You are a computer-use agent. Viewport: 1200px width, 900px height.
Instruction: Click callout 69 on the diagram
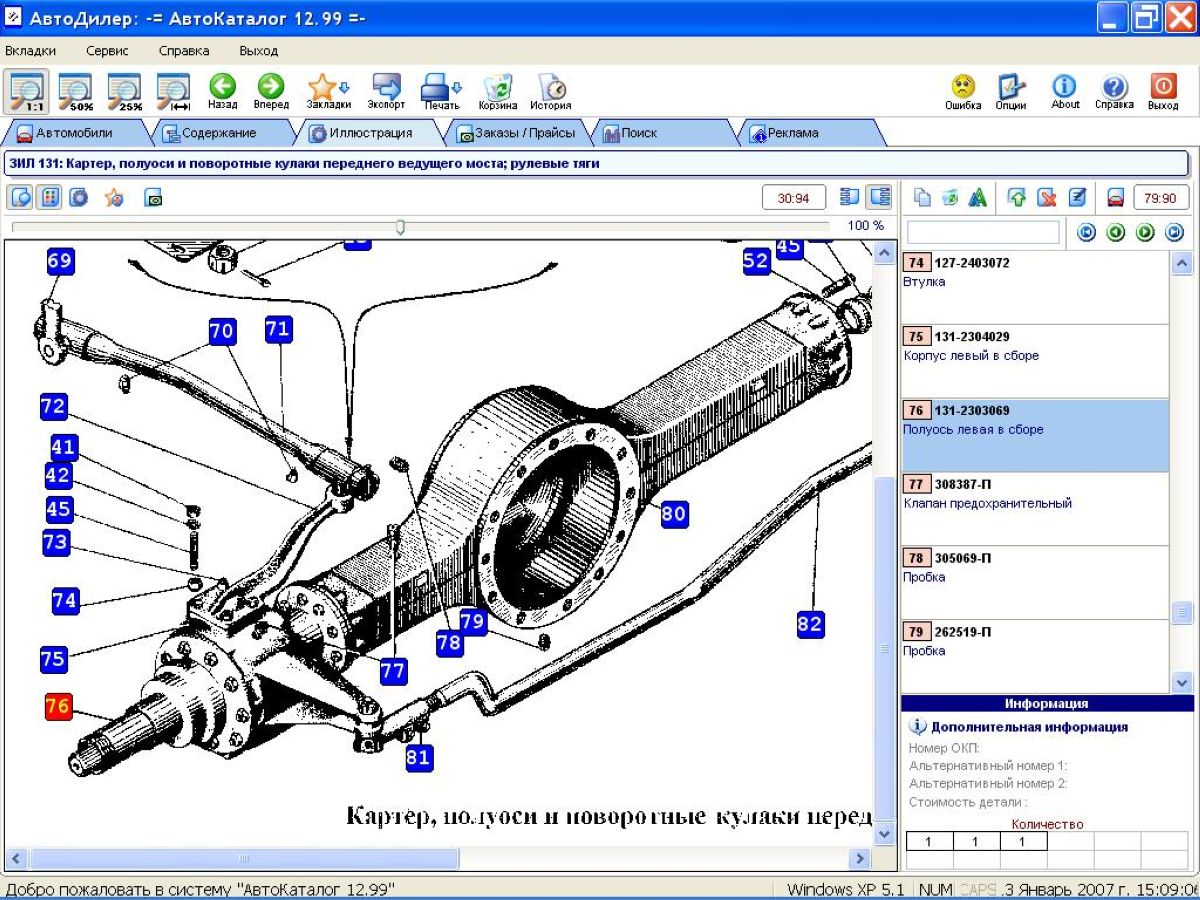(60, 262)
